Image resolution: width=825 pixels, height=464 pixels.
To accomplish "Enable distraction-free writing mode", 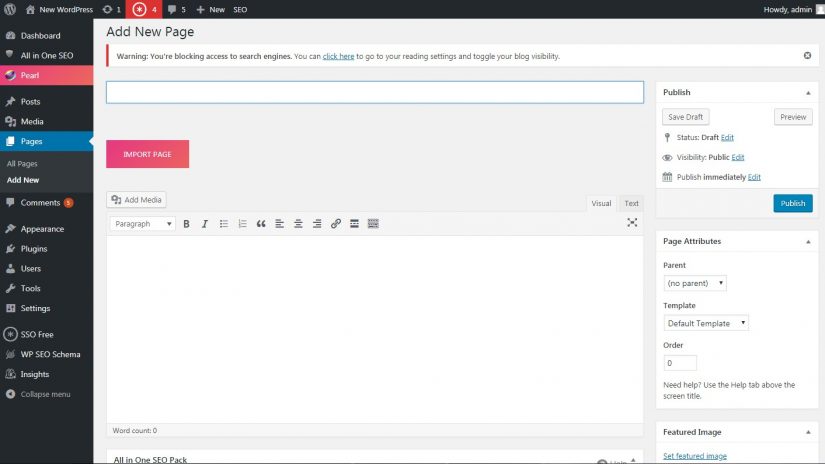I will (x=632, y=223).
